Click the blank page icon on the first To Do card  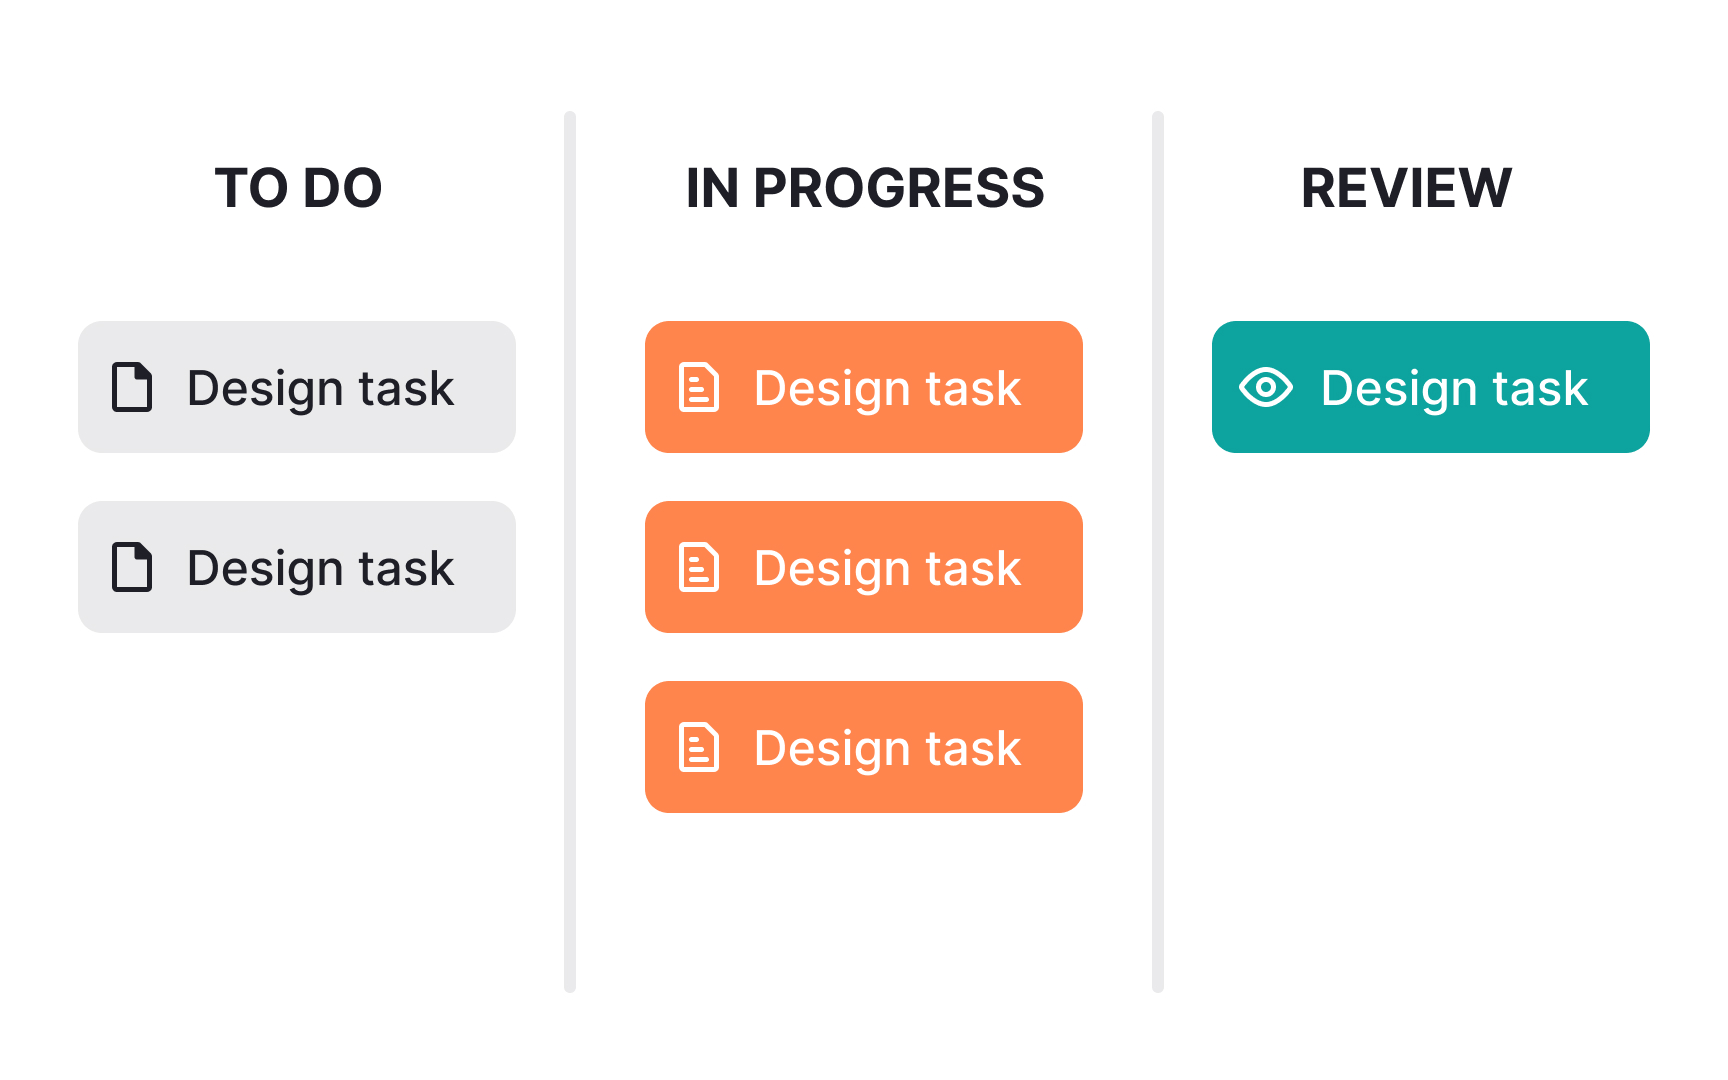pyautogui.click(x=132, y=388)
